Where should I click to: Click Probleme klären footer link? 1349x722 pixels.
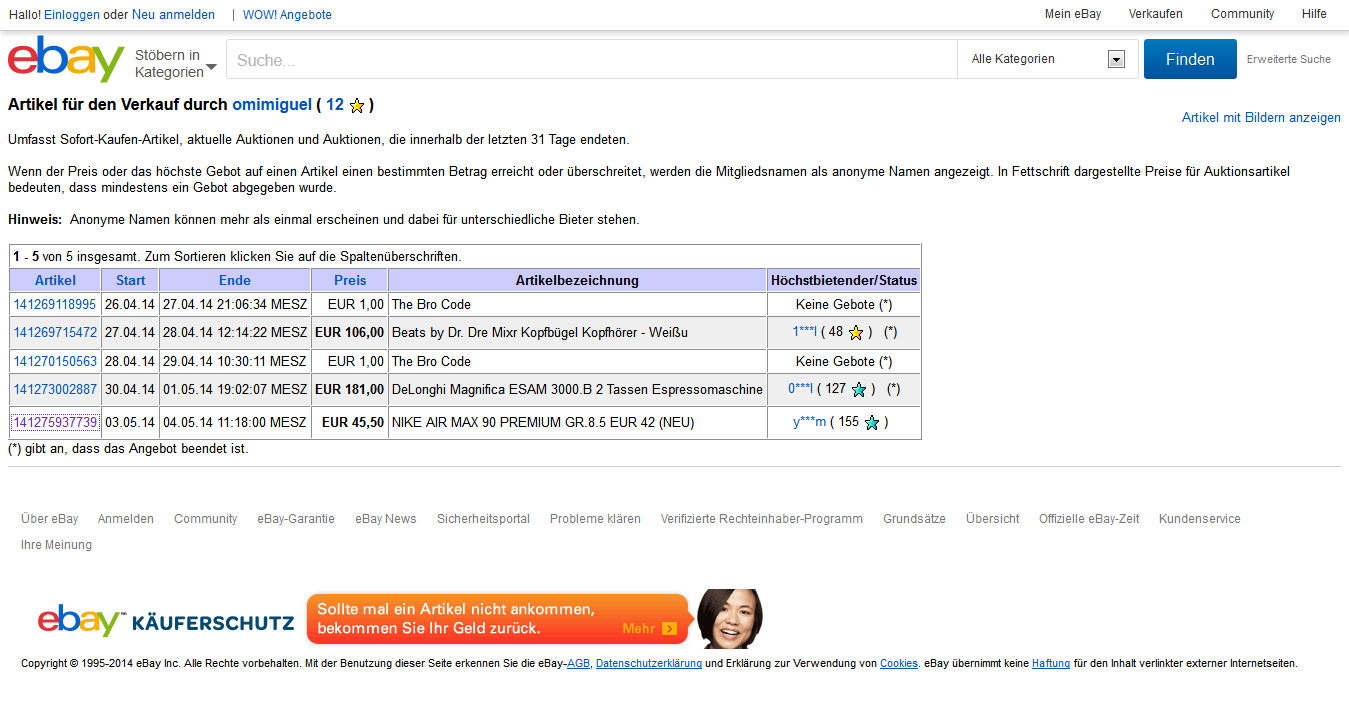595,519
